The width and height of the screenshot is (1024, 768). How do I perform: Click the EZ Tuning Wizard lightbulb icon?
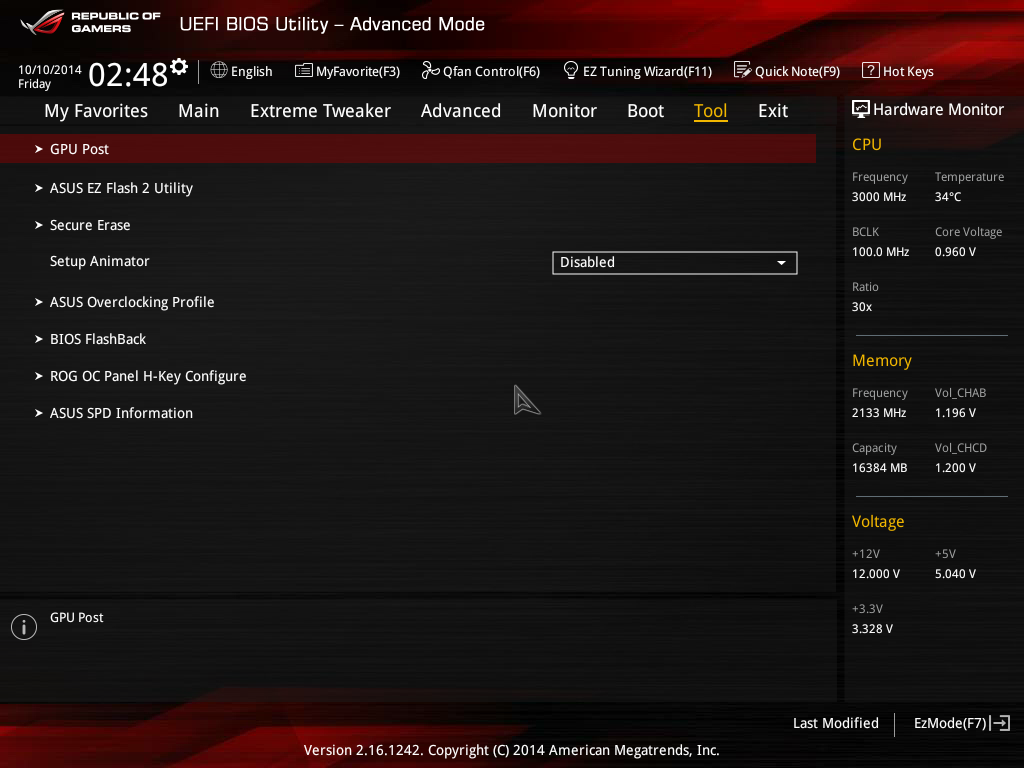tap(570, 70)
